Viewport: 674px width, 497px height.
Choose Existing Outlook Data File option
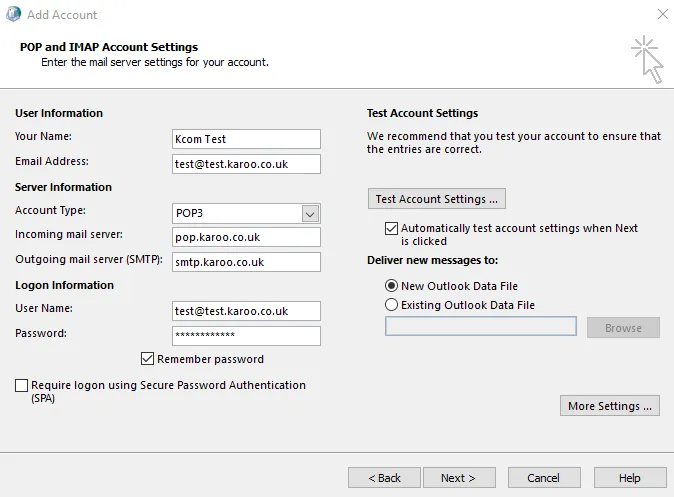point(391,305)
